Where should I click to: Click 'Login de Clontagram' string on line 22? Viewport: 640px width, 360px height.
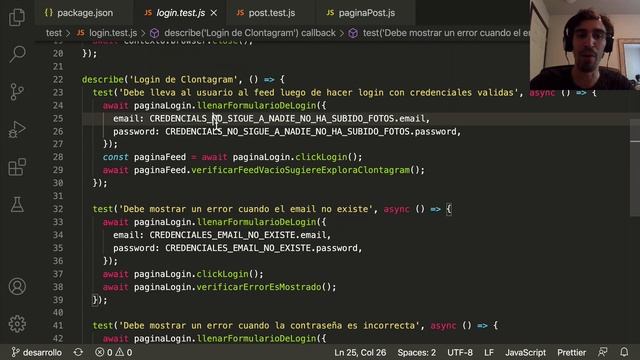coord(184,80)
